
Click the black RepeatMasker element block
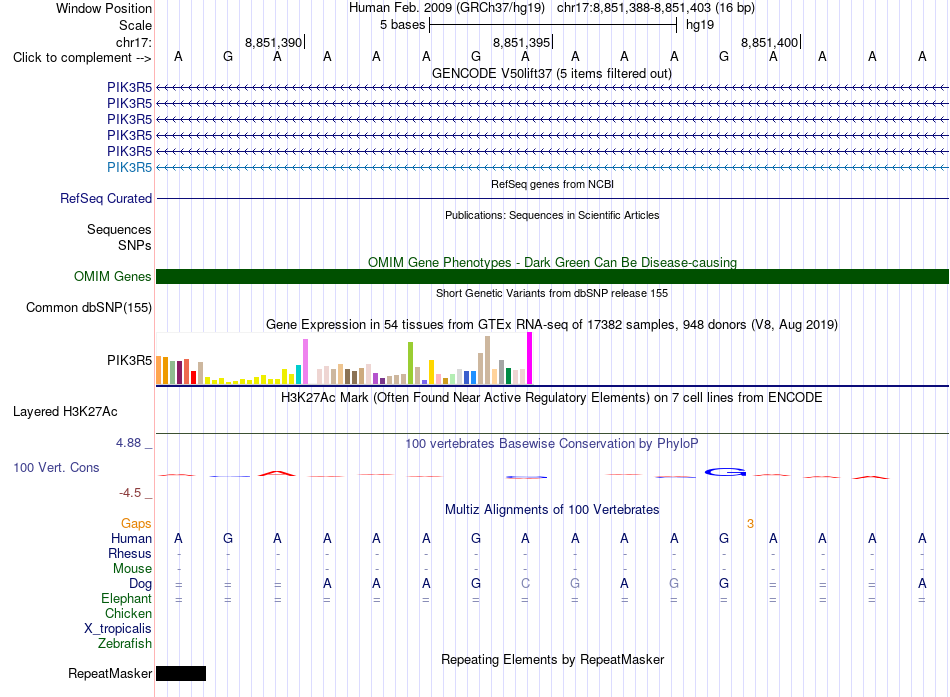pyautogui.click(x=181, y=673)
